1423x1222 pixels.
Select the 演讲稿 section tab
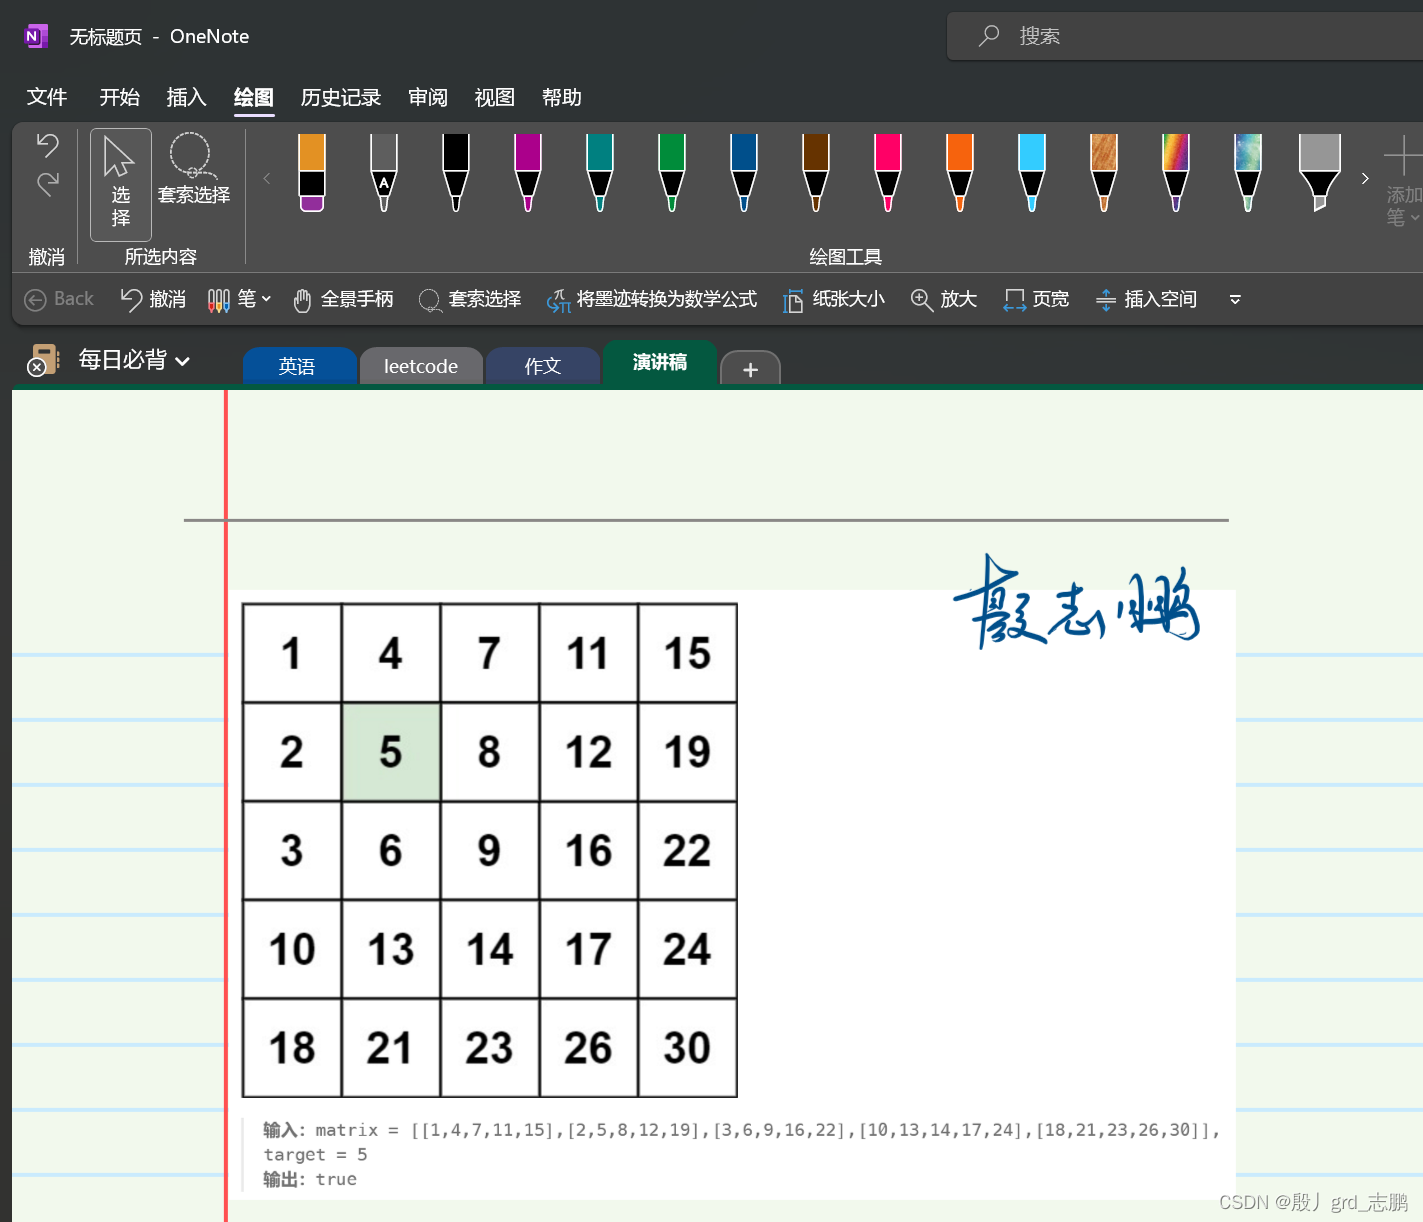660,363
